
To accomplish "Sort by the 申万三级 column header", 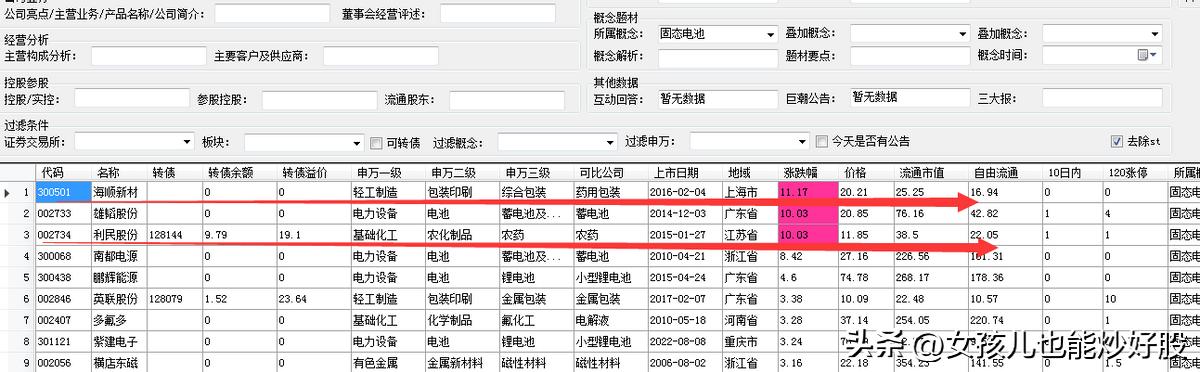I will (536, 172).
